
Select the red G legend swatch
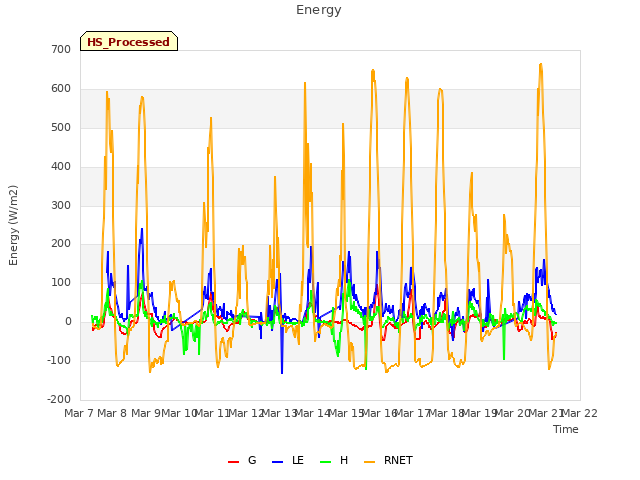(233, 462)
